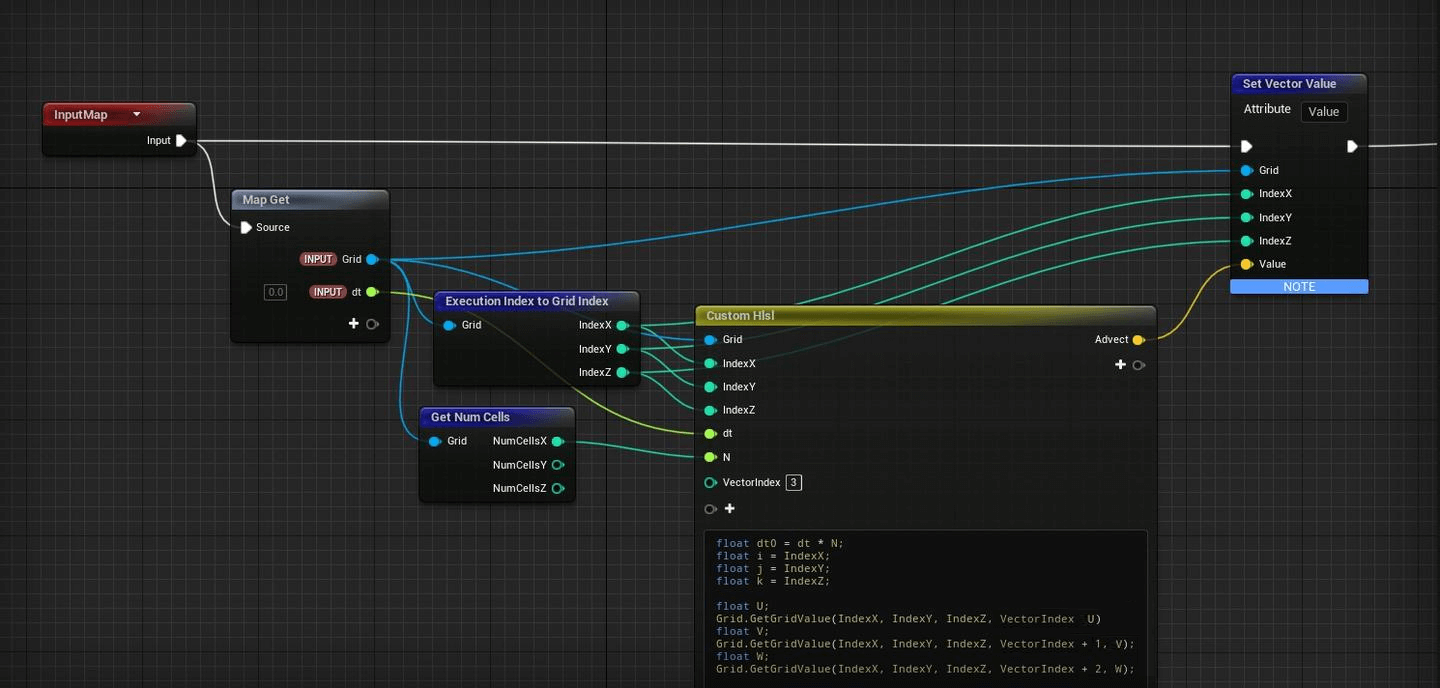Image resolution: width=1440 pixels, height=688 pixels.
Task: Click the NumCellsY output pin
Action: [558, 465]
